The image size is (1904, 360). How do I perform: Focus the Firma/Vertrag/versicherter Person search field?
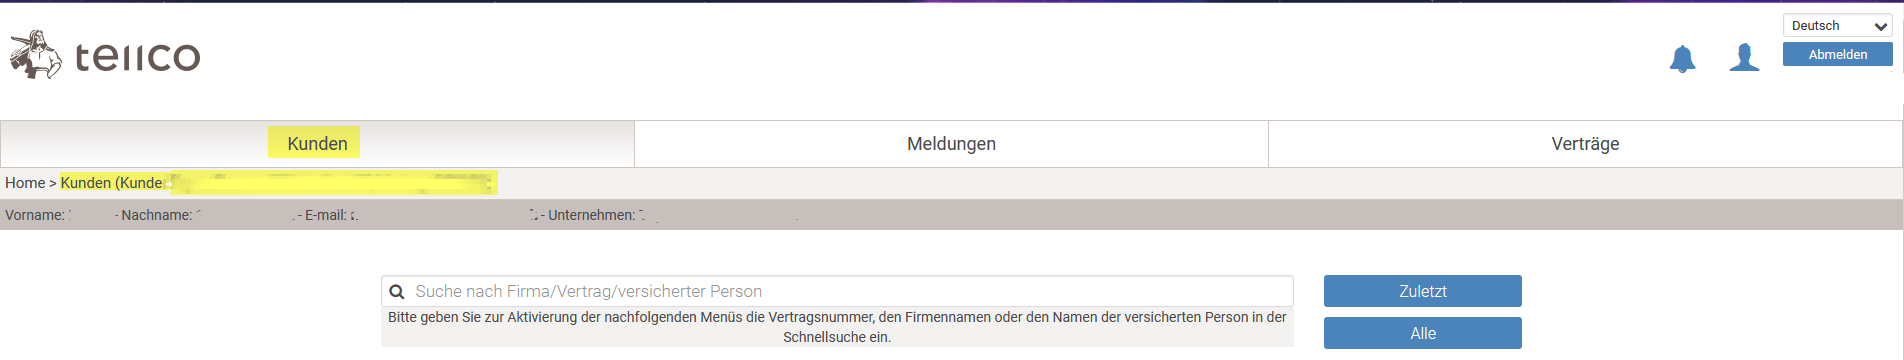pos(837,291)
